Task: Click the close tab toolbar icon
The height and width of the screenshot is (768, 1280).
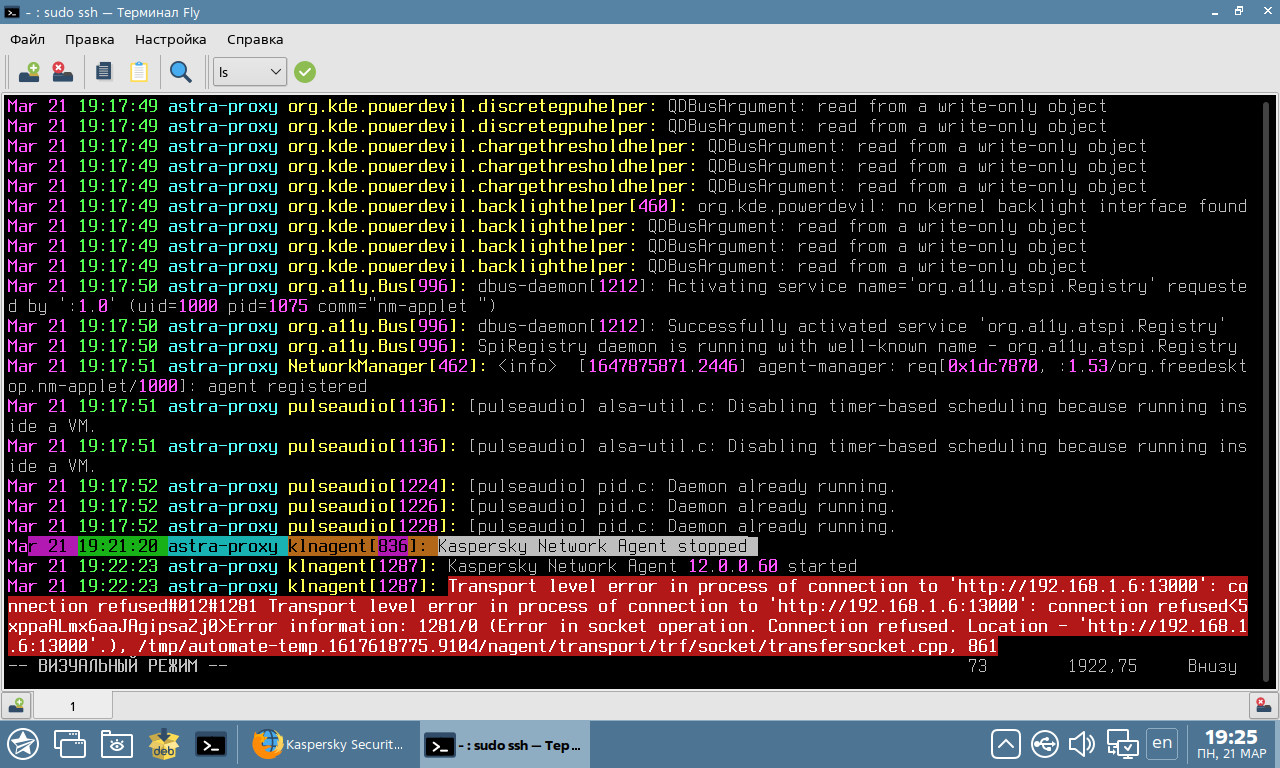Action: tap(62, 72)
